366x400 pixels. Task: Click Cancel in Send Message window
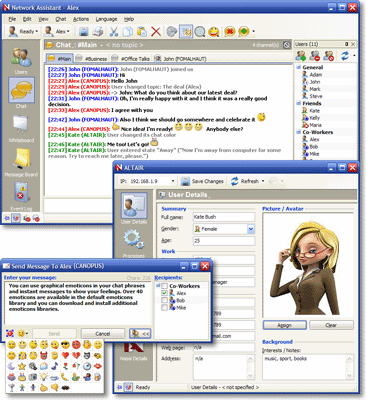103,333
